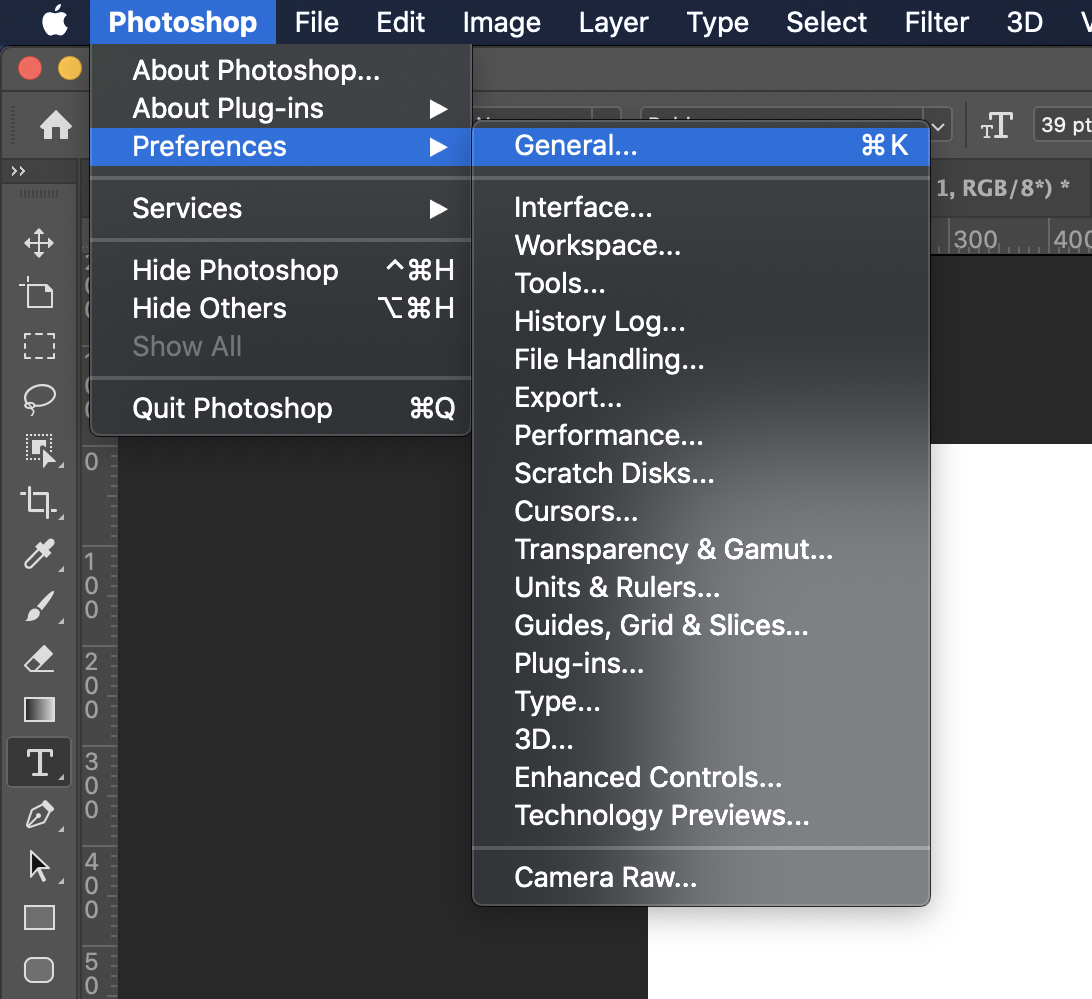Open Tools... preferences
Image resolution: width=1092 pixels, height=999 pixels.
[701, 284]
